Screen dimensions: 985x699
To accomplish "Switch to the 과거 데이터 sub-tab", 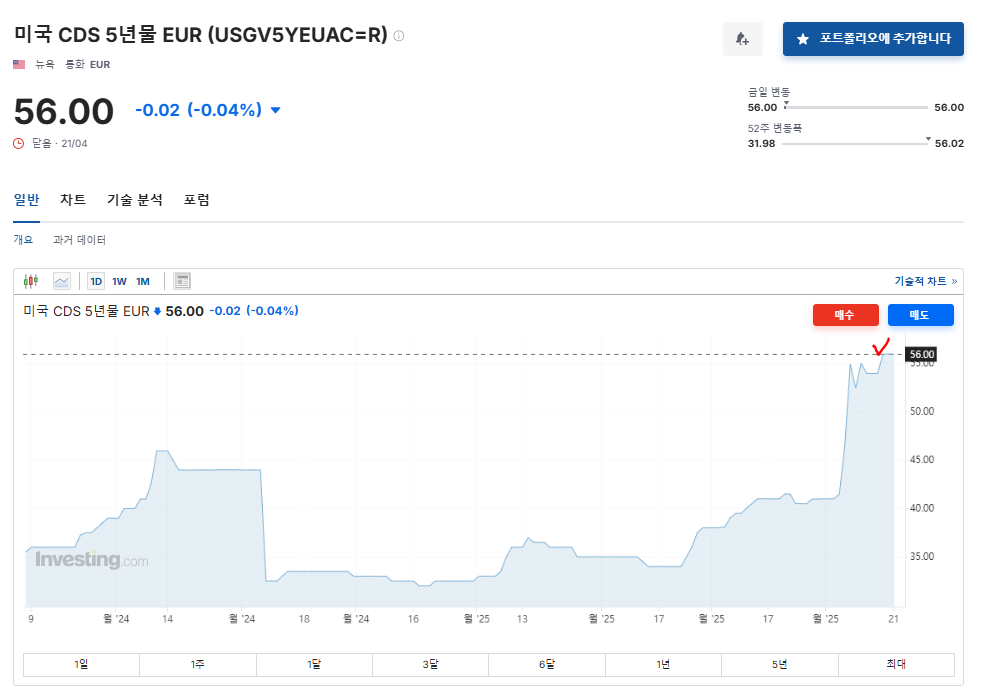I will pyautogui.click(x=79, y=240).
